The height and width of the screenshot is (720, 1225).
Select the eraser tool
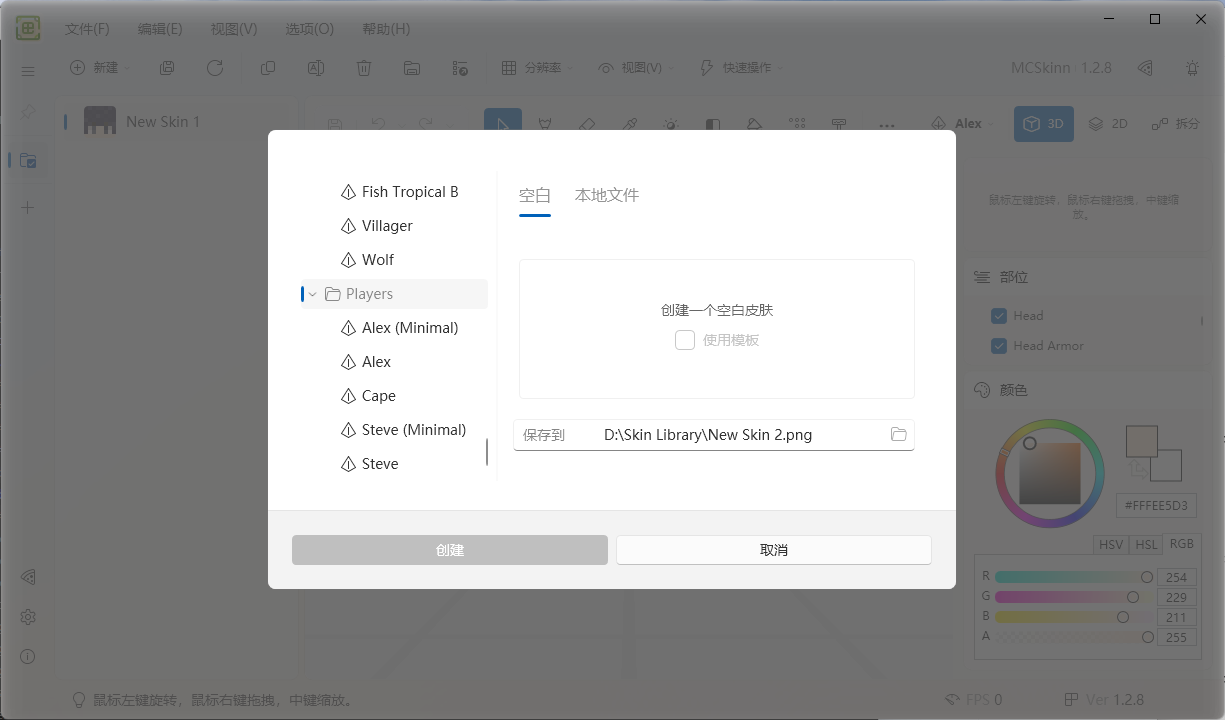pyautogui.click(x=587, y=125)
